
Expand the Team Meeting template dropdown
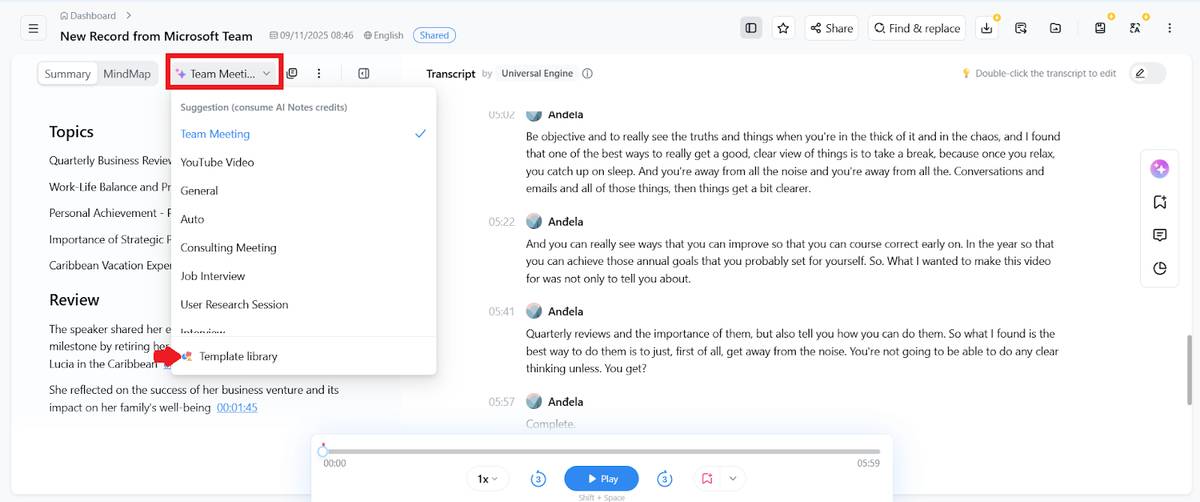pos(224,74)
